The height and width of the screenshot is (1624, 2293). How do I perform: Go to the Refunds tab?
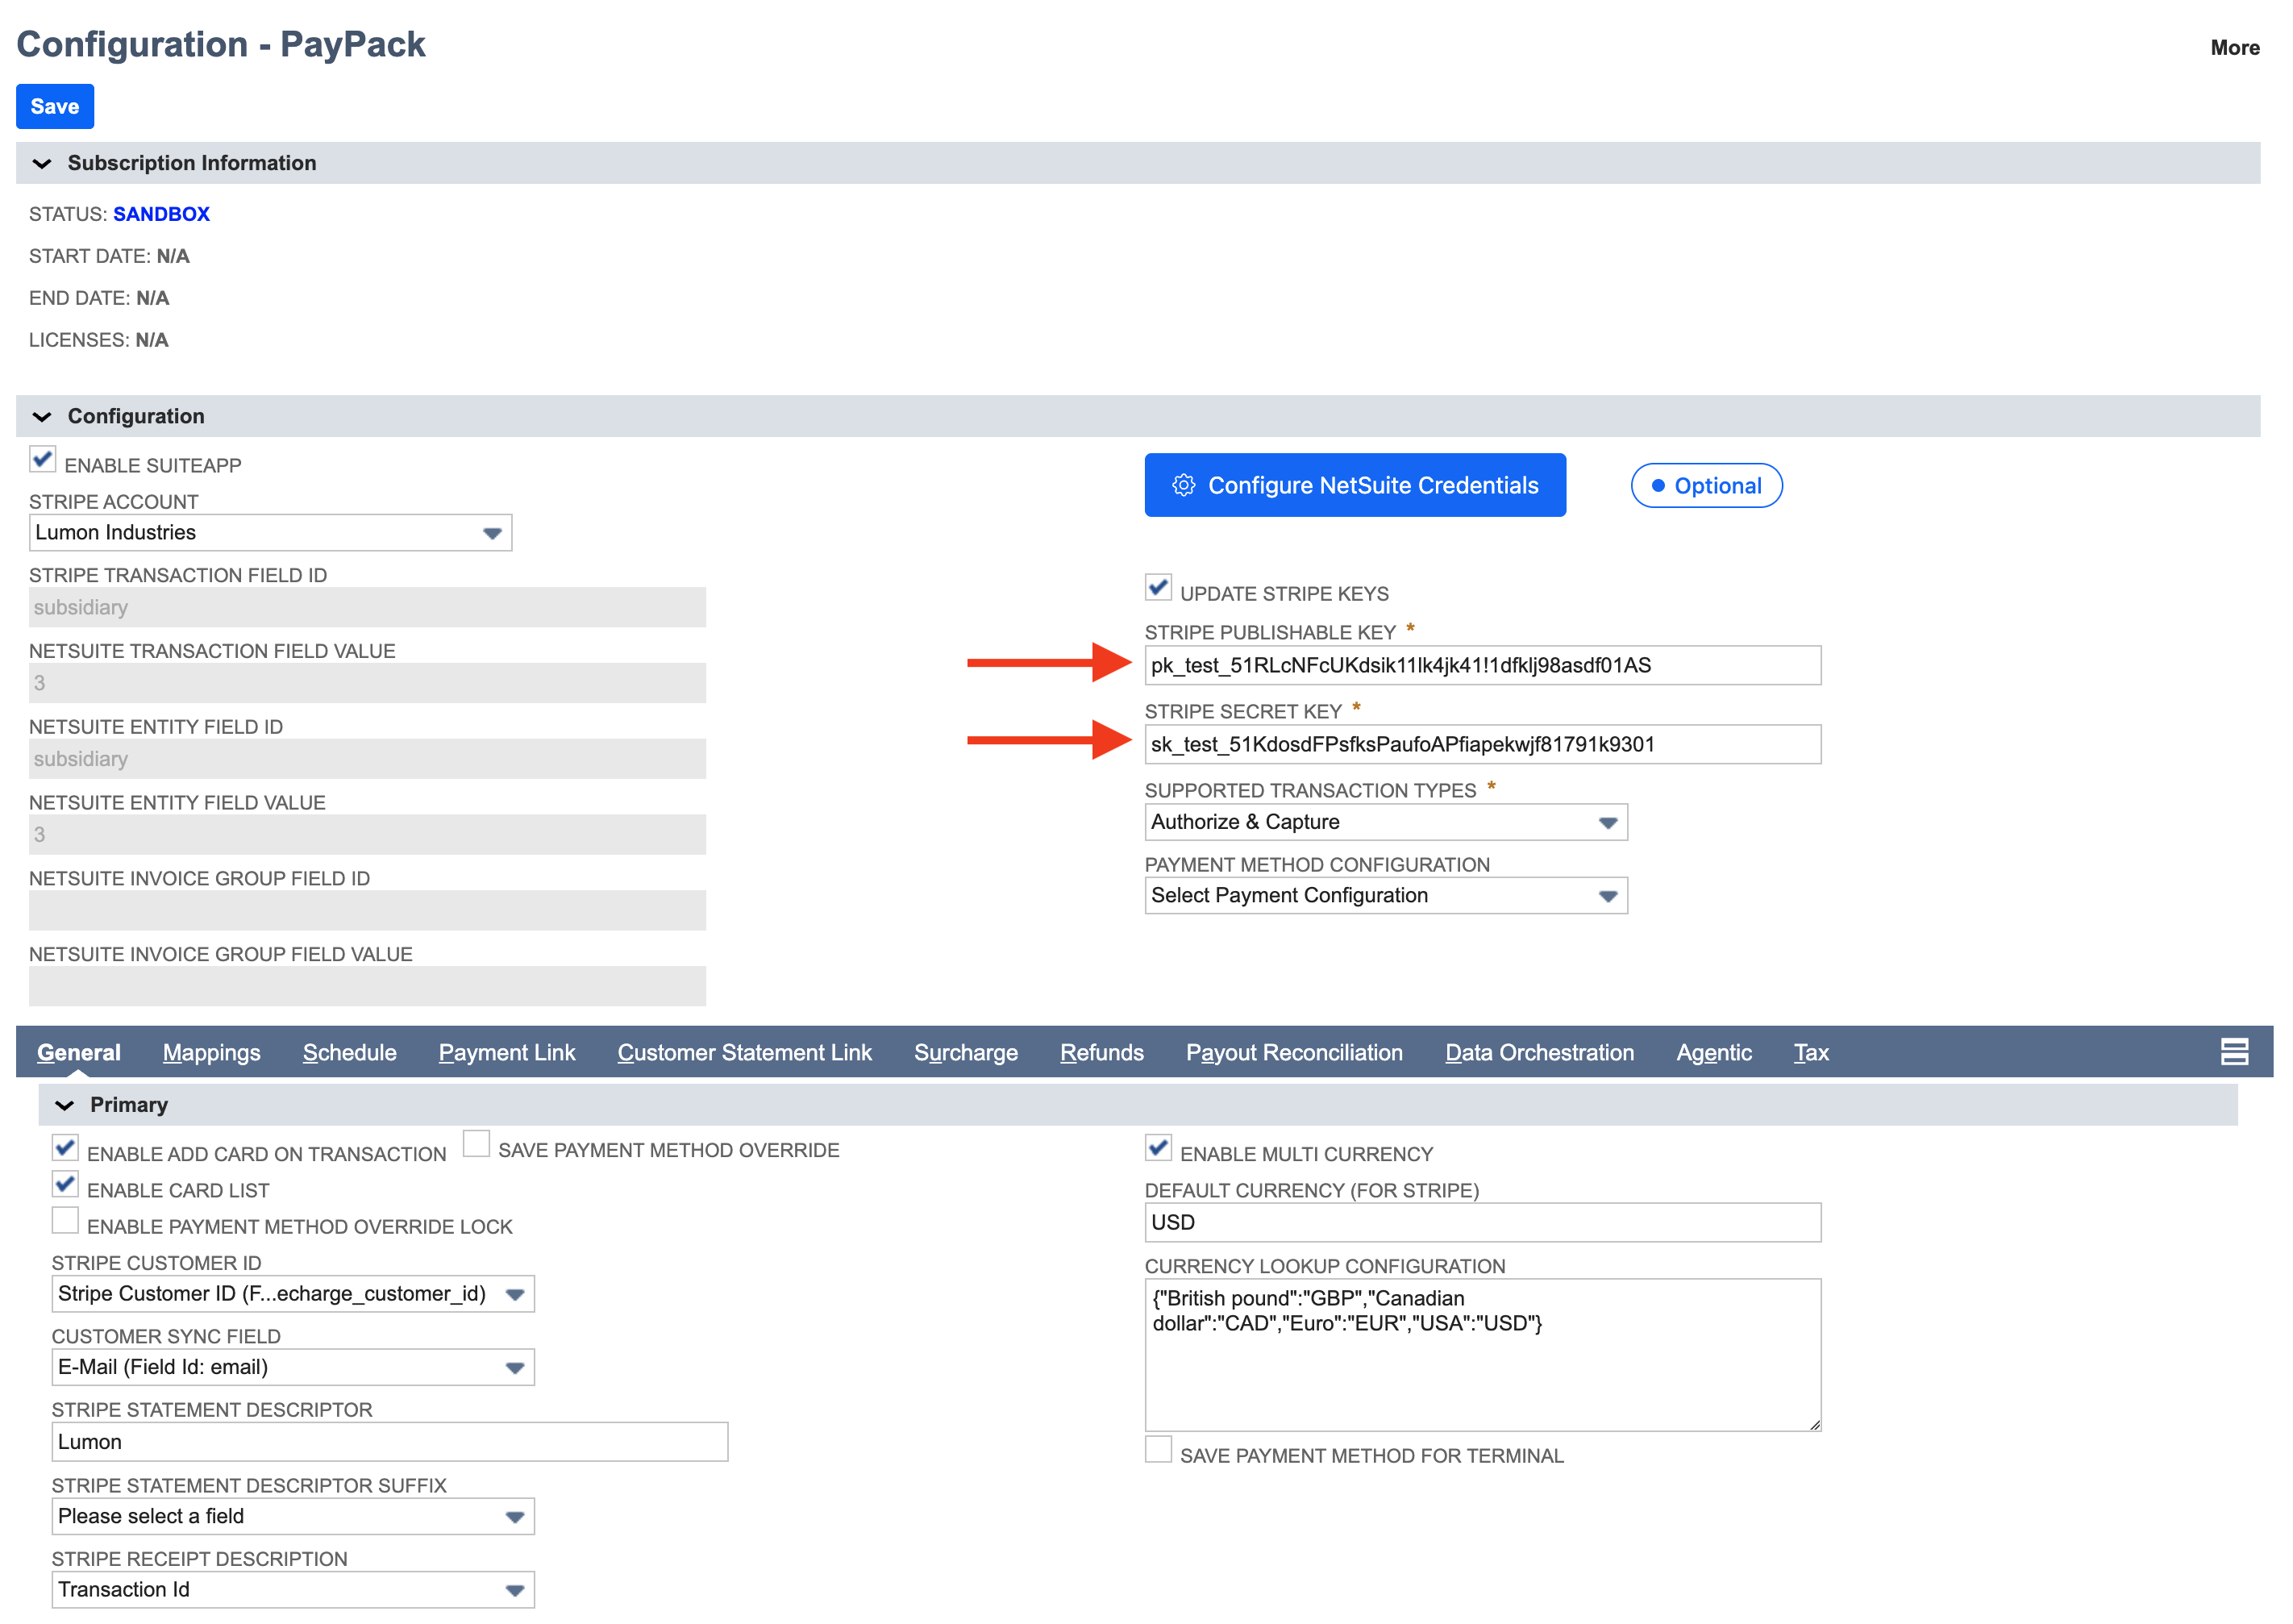coord(1102,1053)
